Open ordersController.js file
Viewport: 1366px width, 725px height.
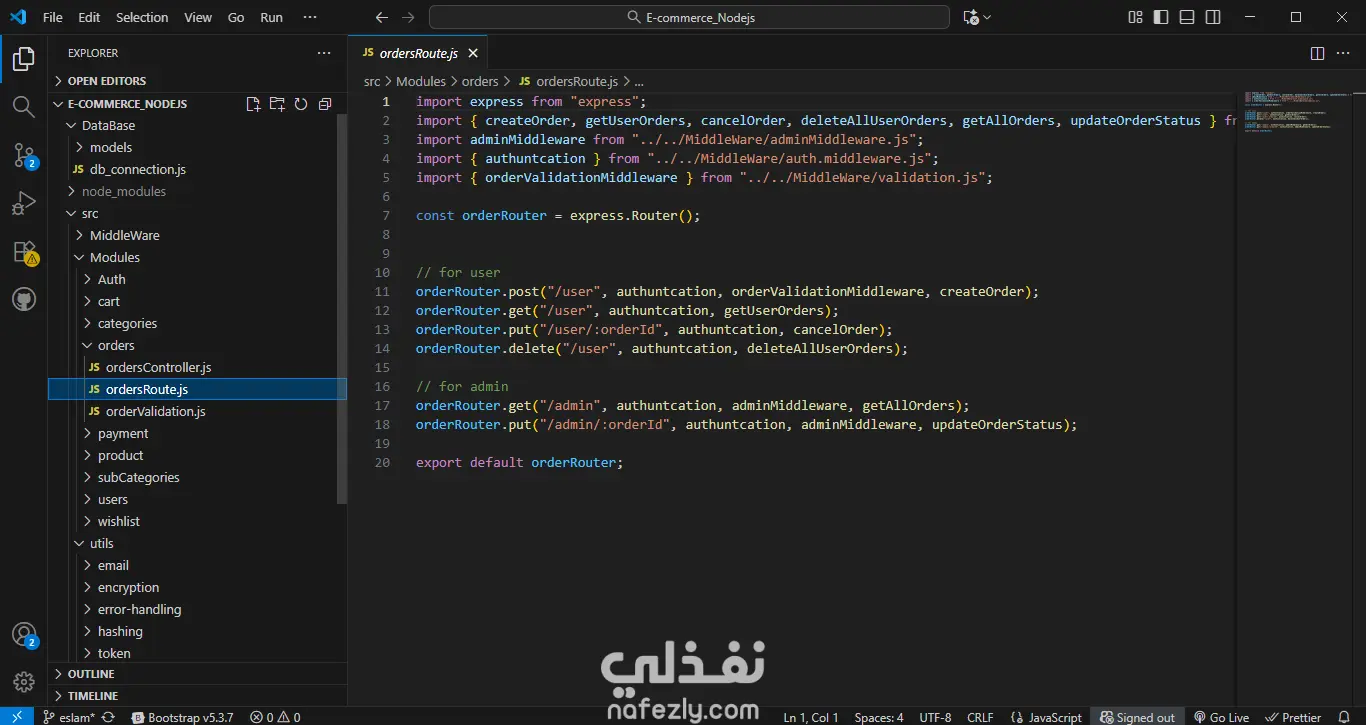pyautogui.click(x=158, y=367)
